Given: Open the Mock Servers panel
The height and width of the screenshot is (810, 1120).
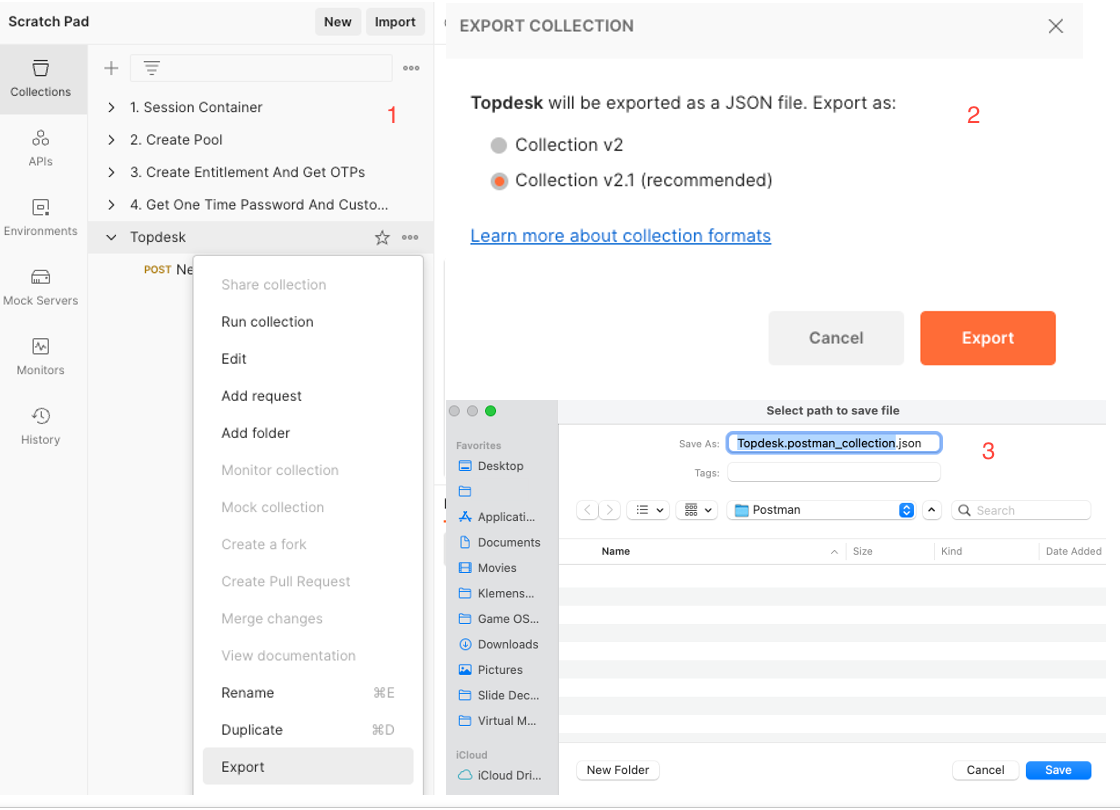Looking at the screenshot, I should (x=41, y=287).
